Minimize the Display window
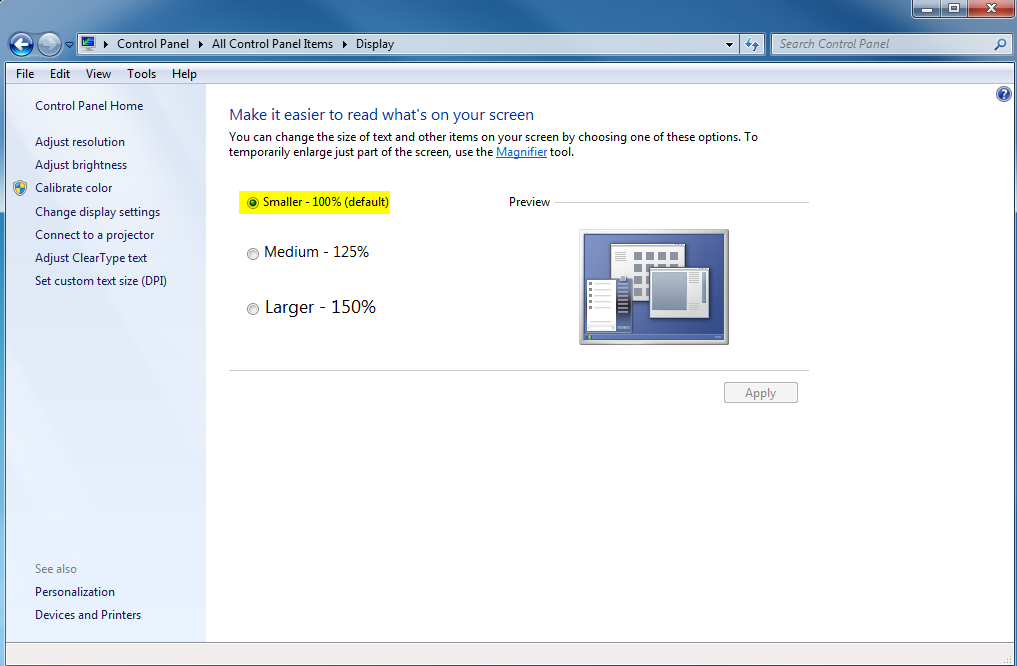Viewport: 1017px width, 666px height. pos(927,8)
